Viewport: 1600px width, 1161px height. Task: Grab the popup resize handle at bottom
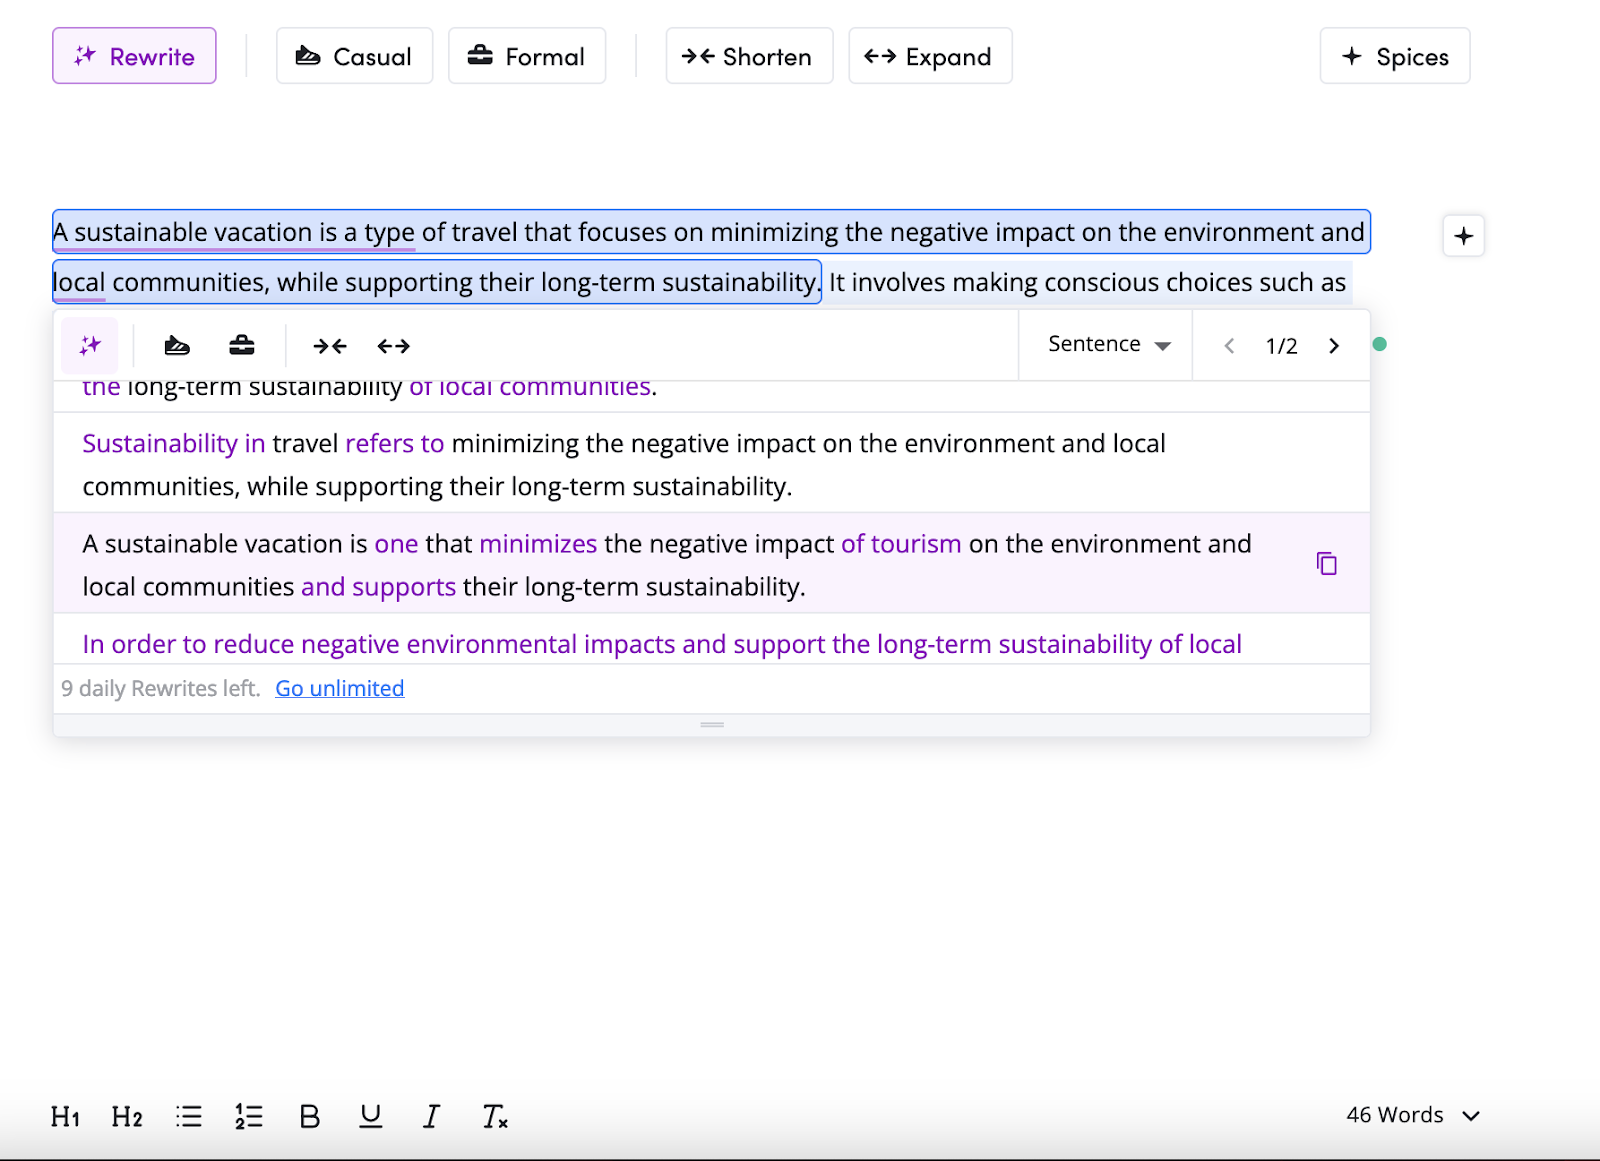[x=712, y=725]
